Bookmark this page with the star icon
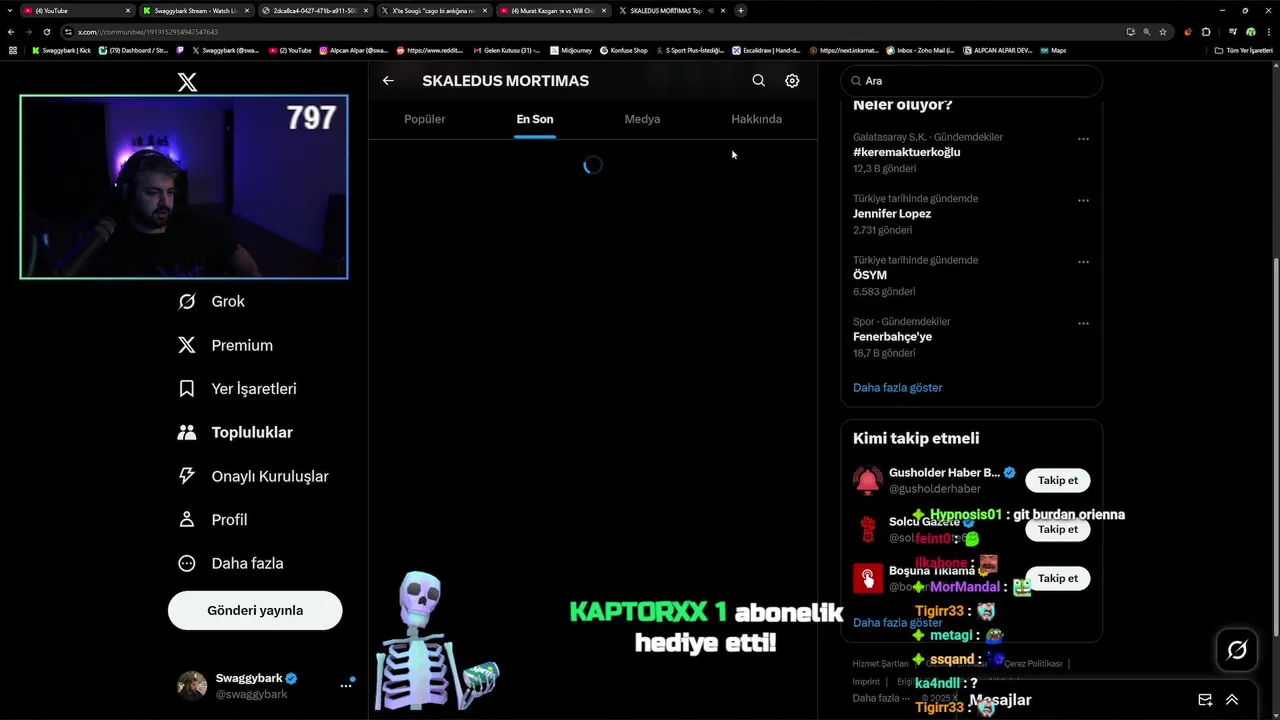This screenshot has width=1280, height=720. point(1162,31)
